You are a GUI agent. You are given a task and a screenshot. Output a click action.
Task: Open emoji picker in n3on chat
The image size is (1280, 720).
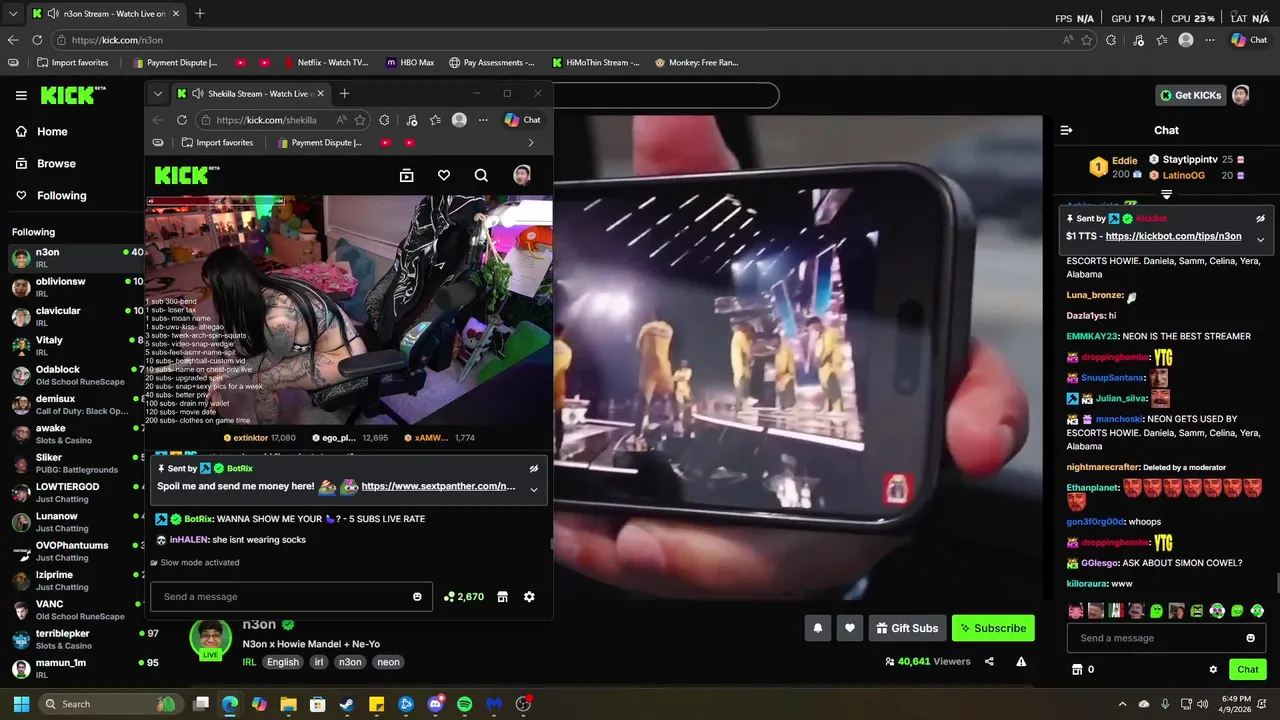pos(1250,638)
